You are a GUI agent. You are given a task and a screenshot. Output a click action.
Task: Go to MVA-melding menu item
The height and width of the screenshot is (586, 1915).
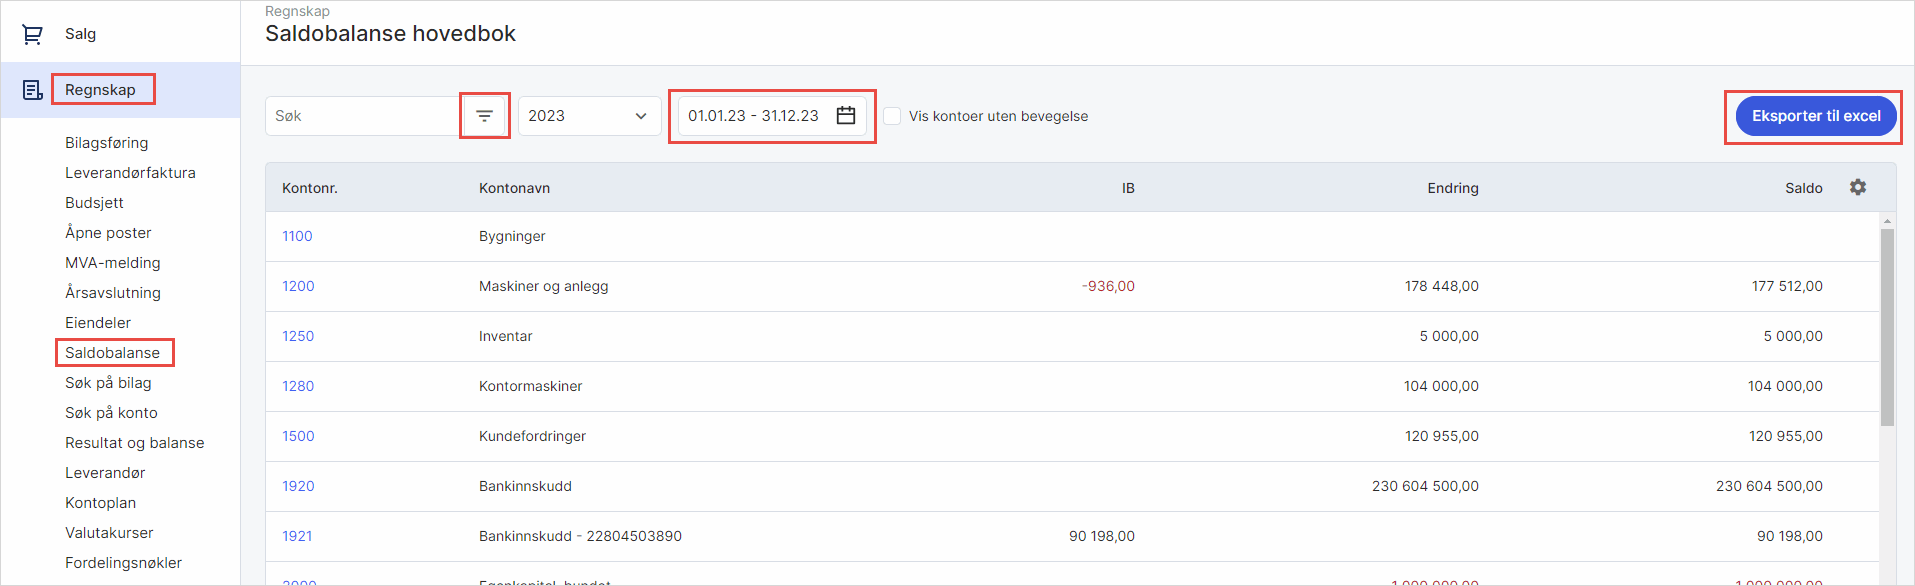coord(112,263)
